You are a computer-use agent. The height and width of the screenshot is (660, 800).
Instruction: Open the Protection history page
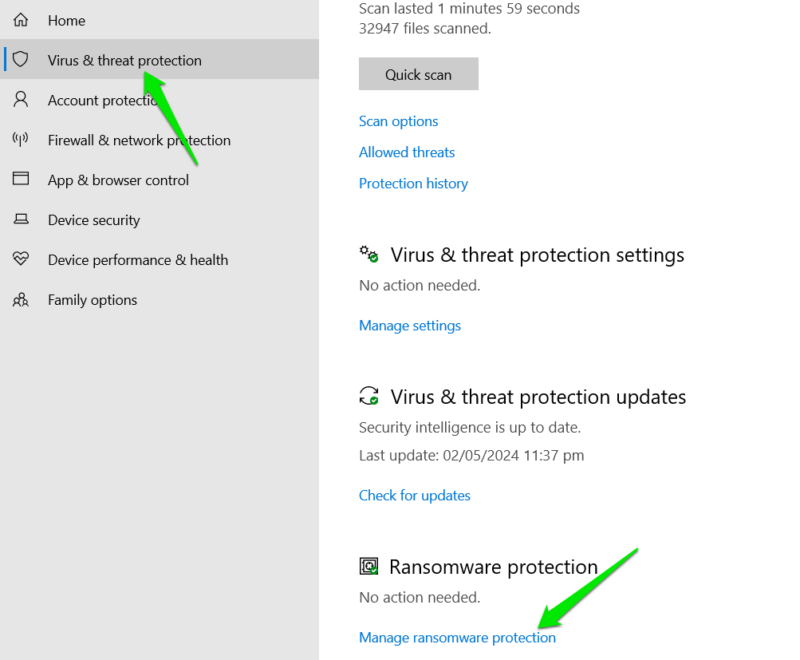[413, 183]
